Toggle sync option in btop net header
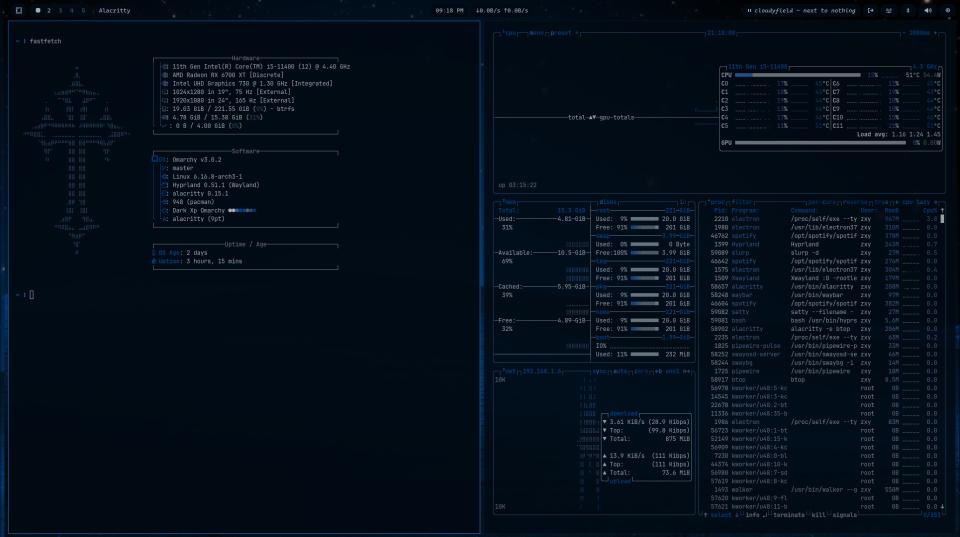This screenshot has height=537, width=960. pos(599,371)
